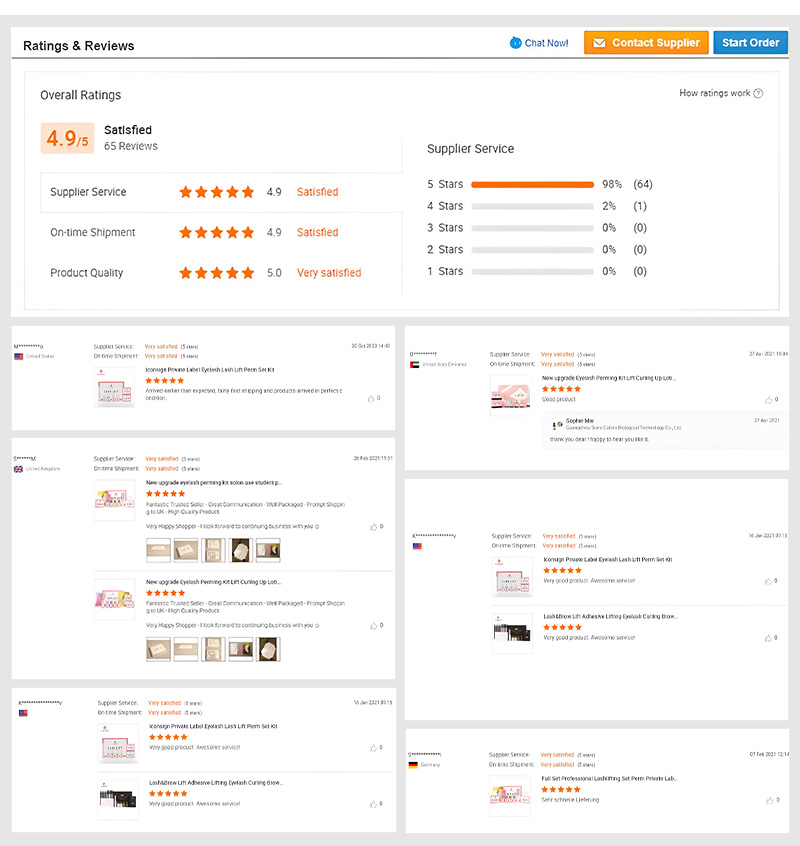Open 'Iconsign Private Label Eyelash Lash Lift' product link in first review

[210, 370]
